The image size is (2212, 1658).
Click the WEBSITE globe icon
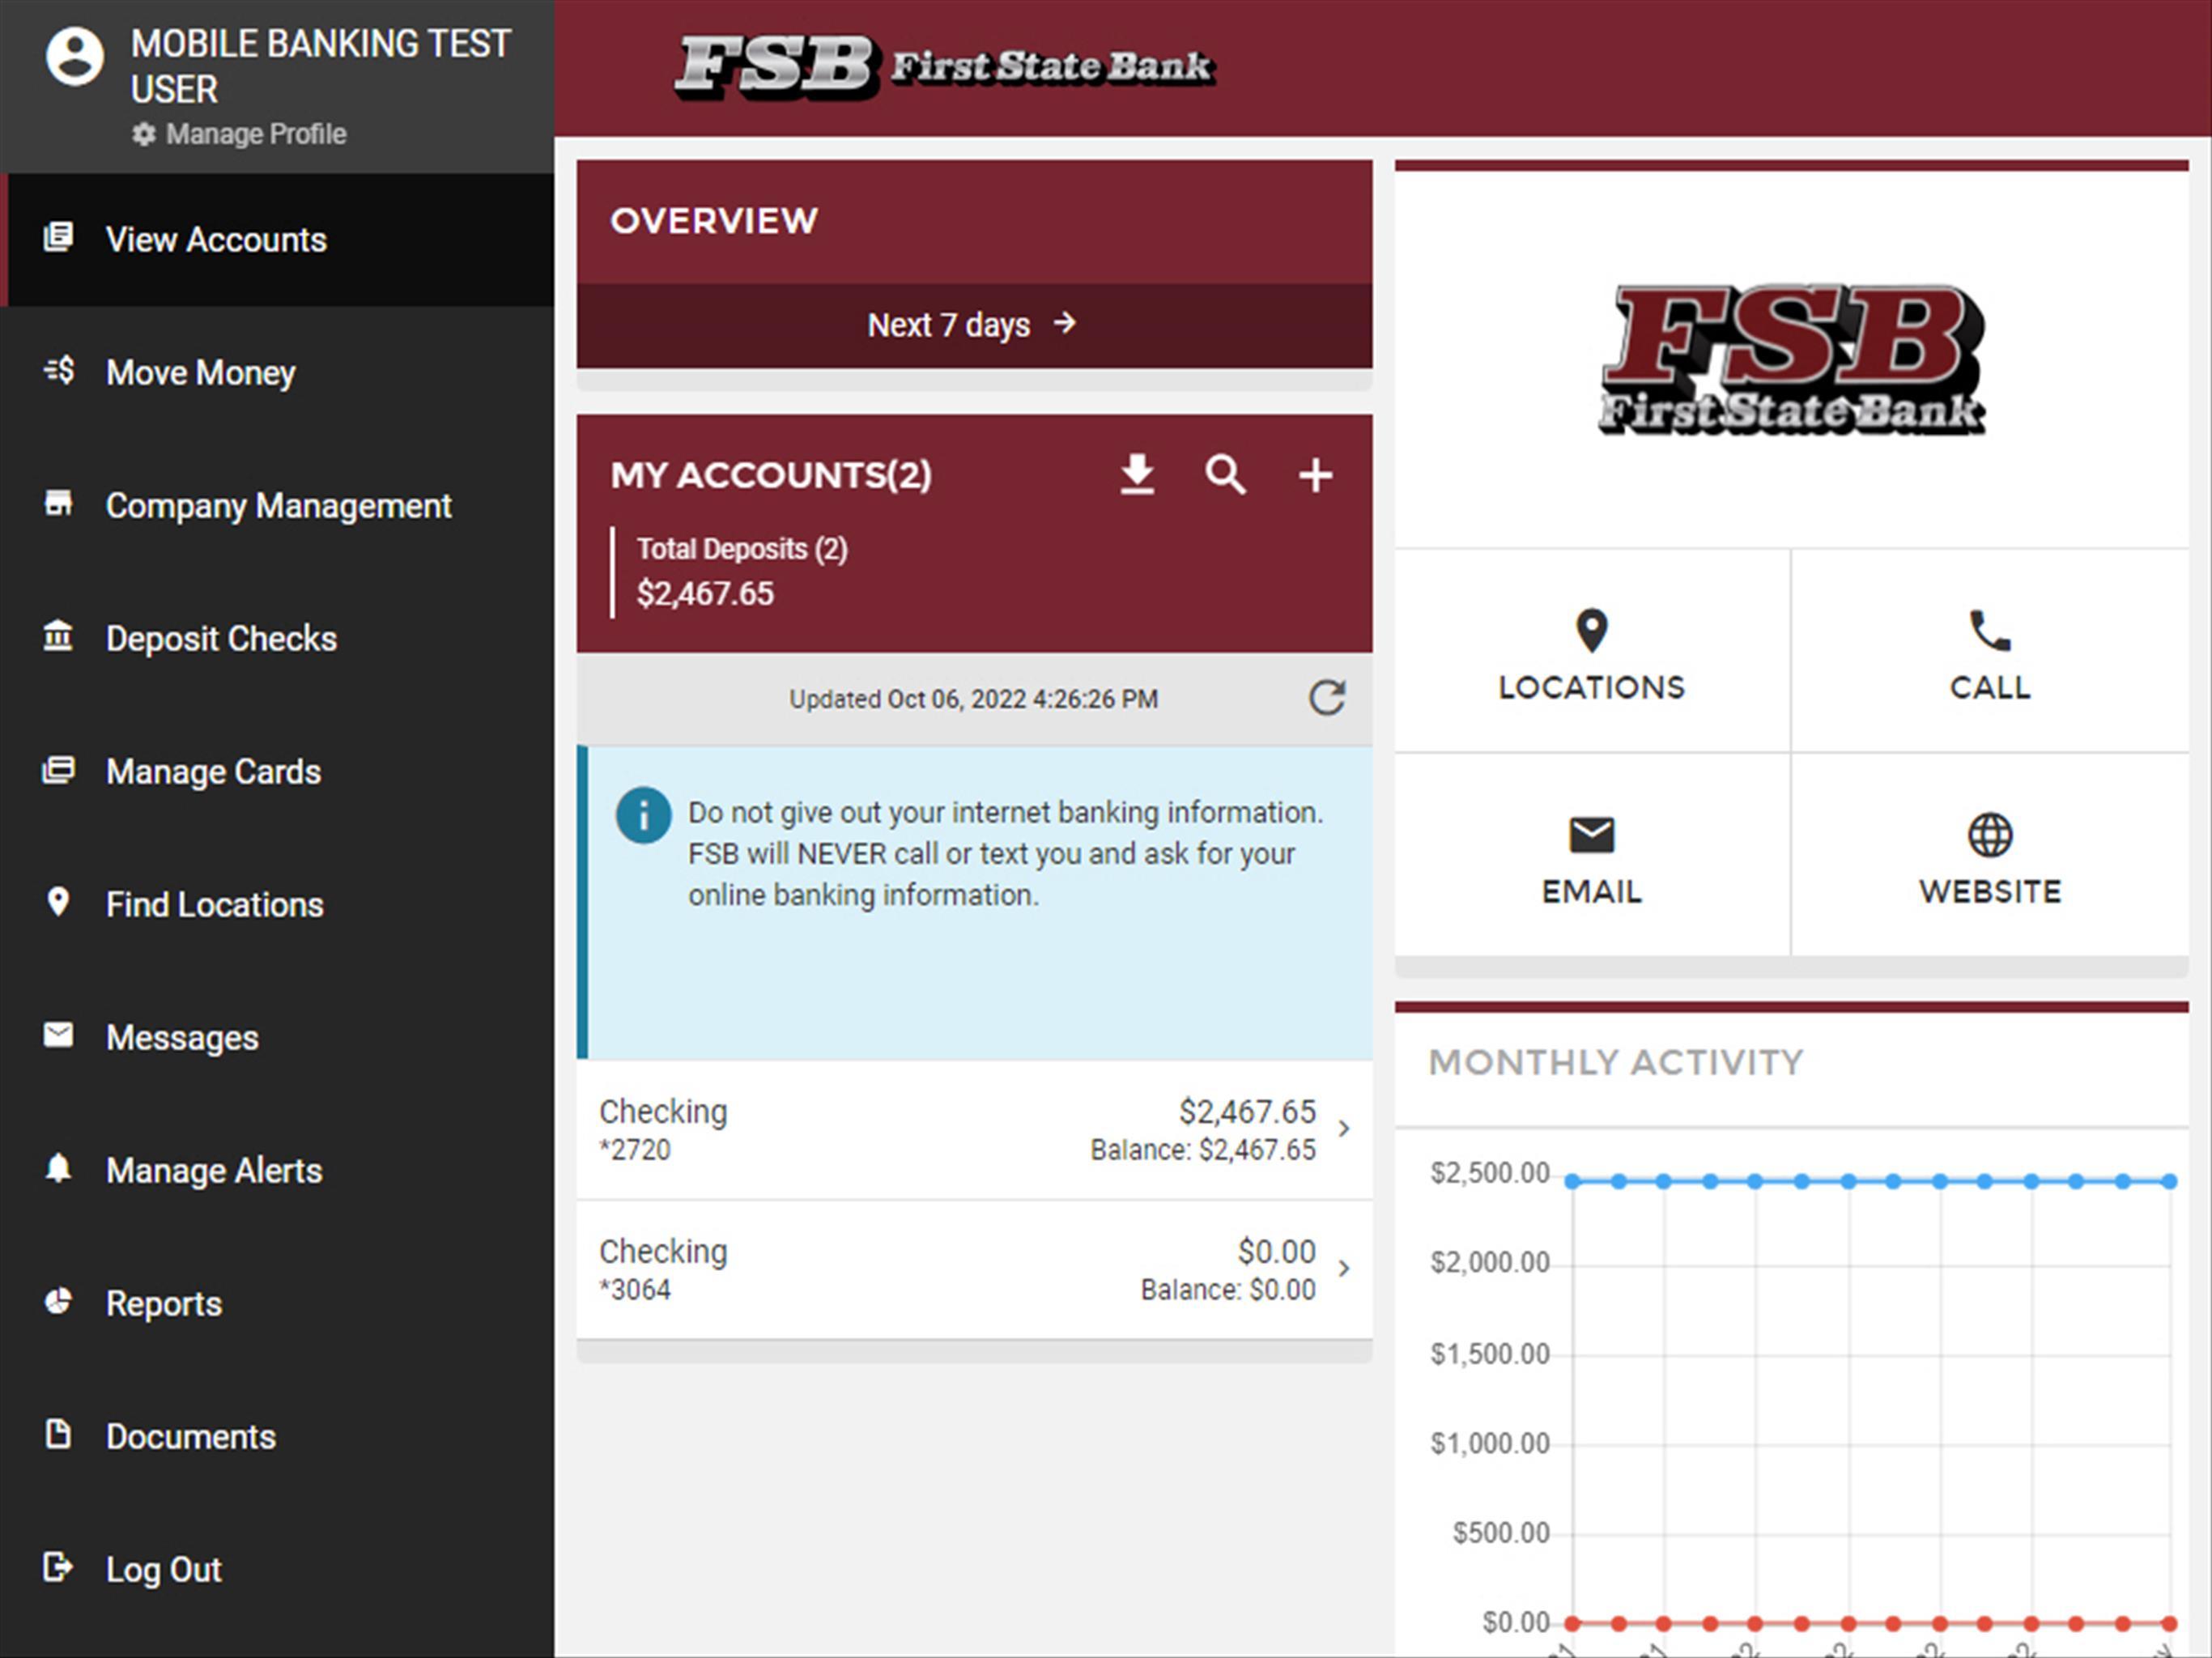click(x=1990, y=835)
